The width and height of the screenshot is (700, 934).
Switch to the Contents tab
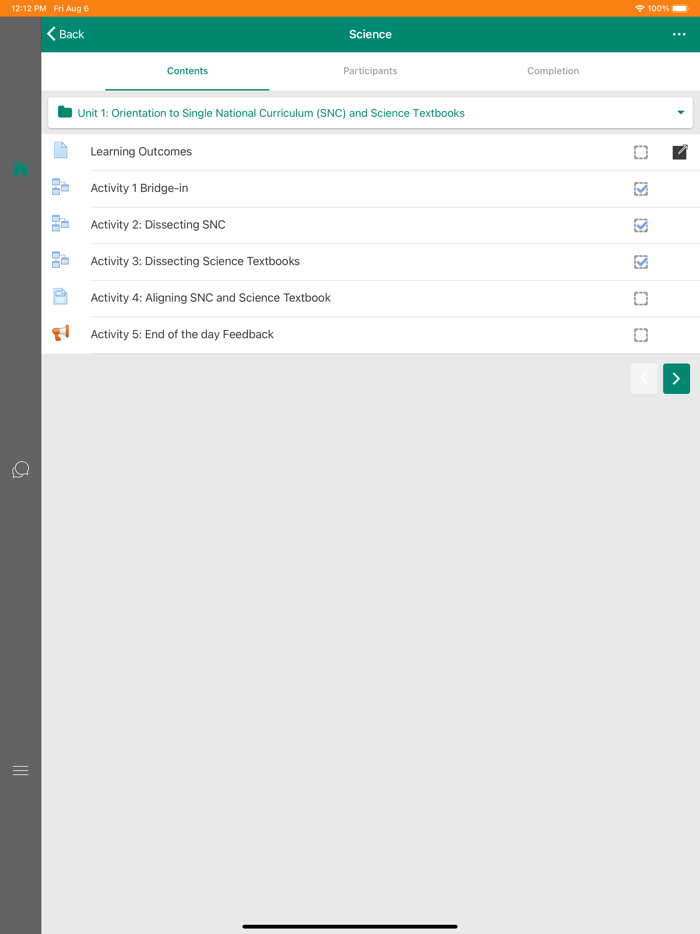[187, 71]
